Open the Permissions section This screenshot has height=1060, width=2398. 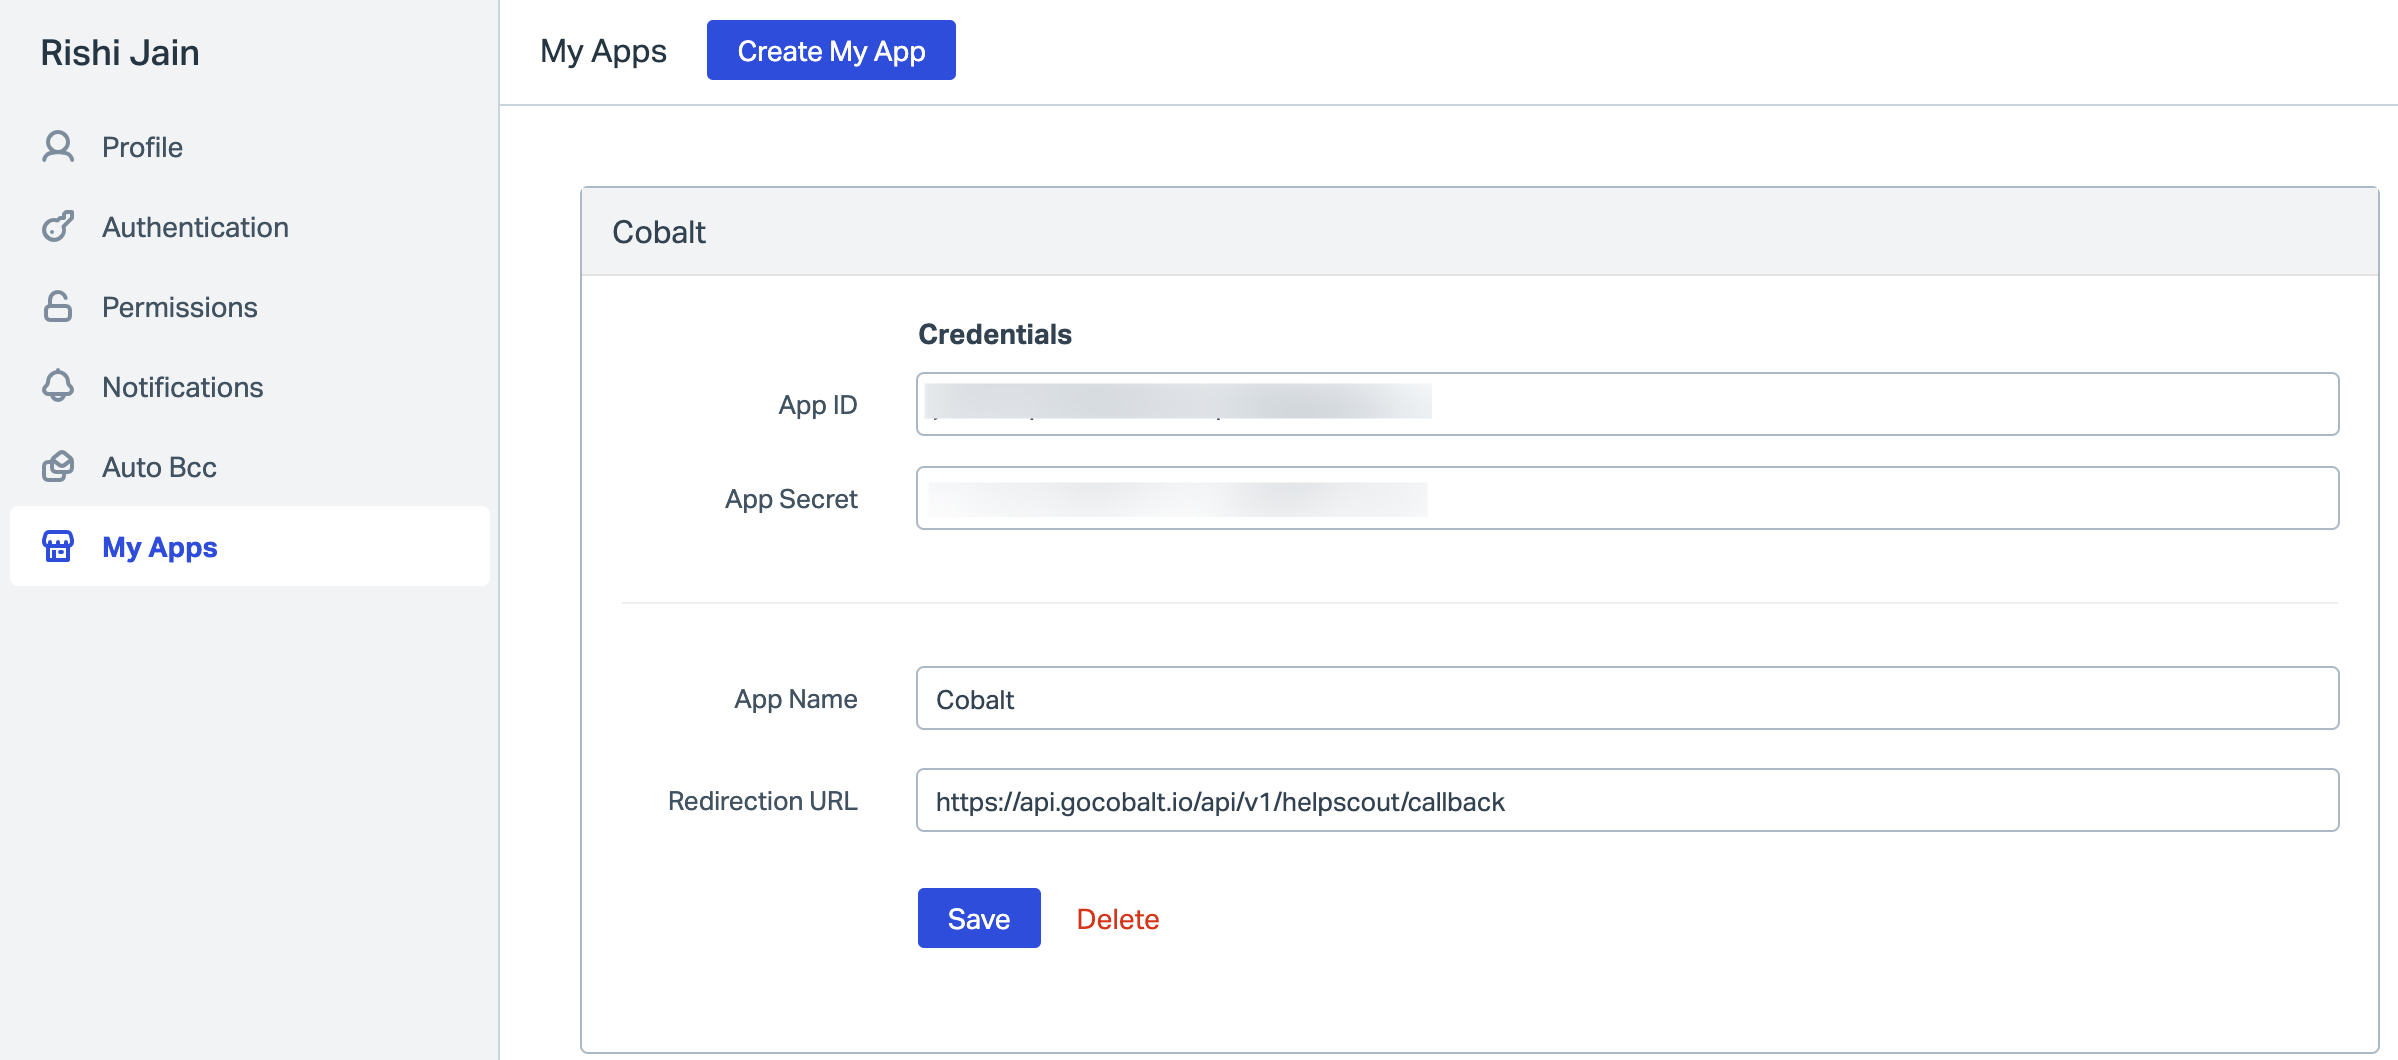point(250,307)
